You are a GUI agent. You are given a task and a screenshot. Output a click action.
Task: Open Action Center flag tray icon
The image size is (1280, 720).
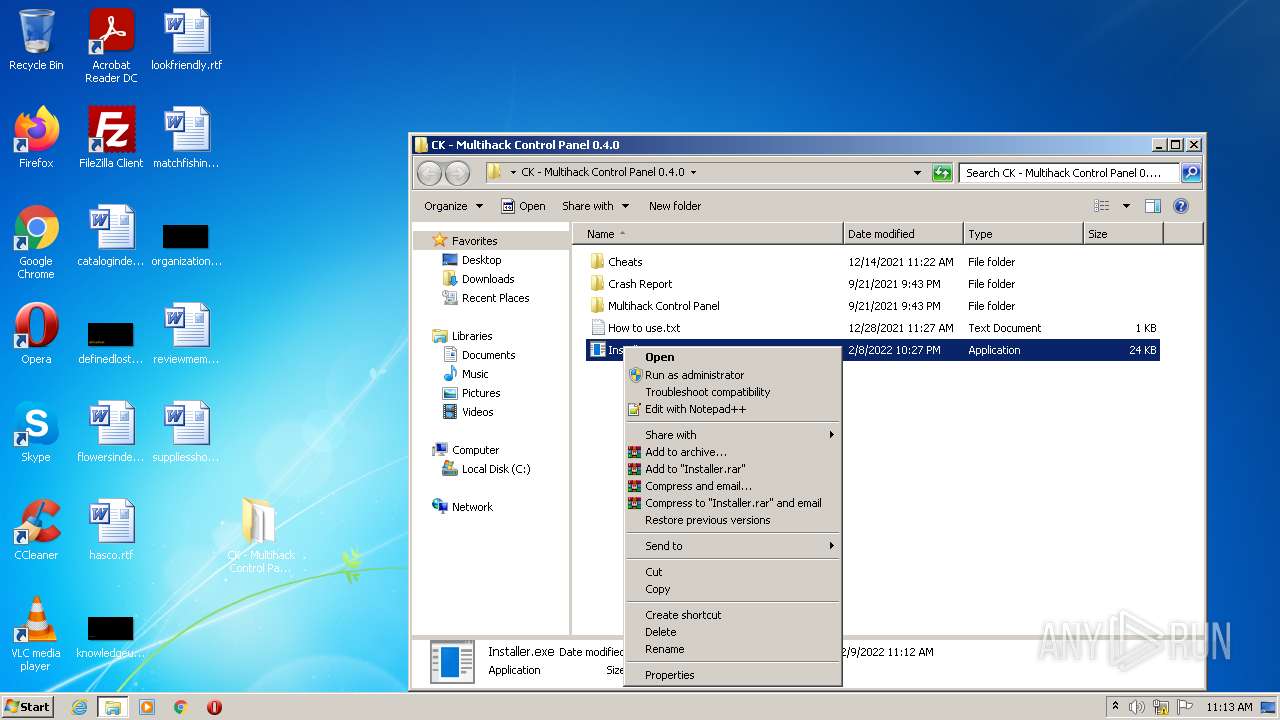pos(1185,707)
